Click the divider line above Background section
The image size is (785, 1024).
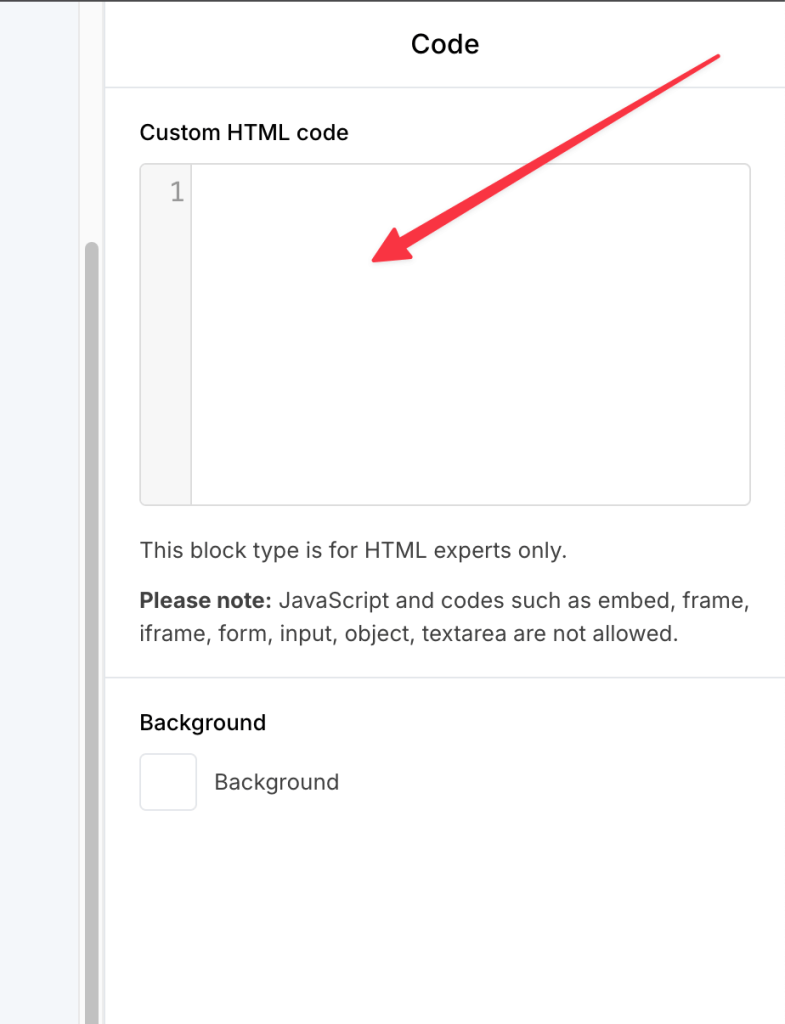444,678
